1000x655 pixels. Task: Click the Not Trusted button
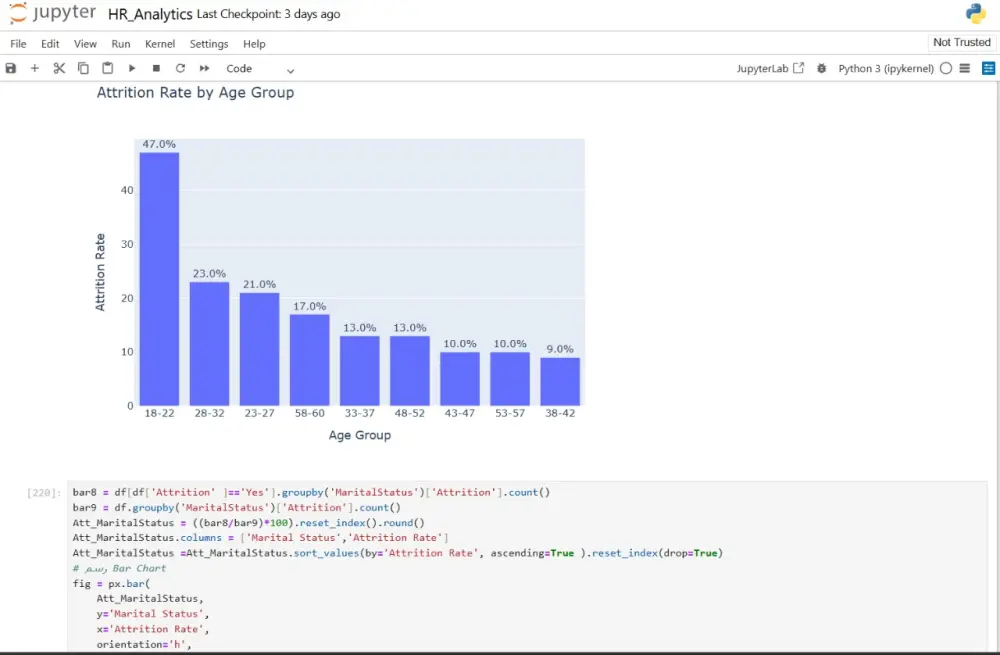960,42
